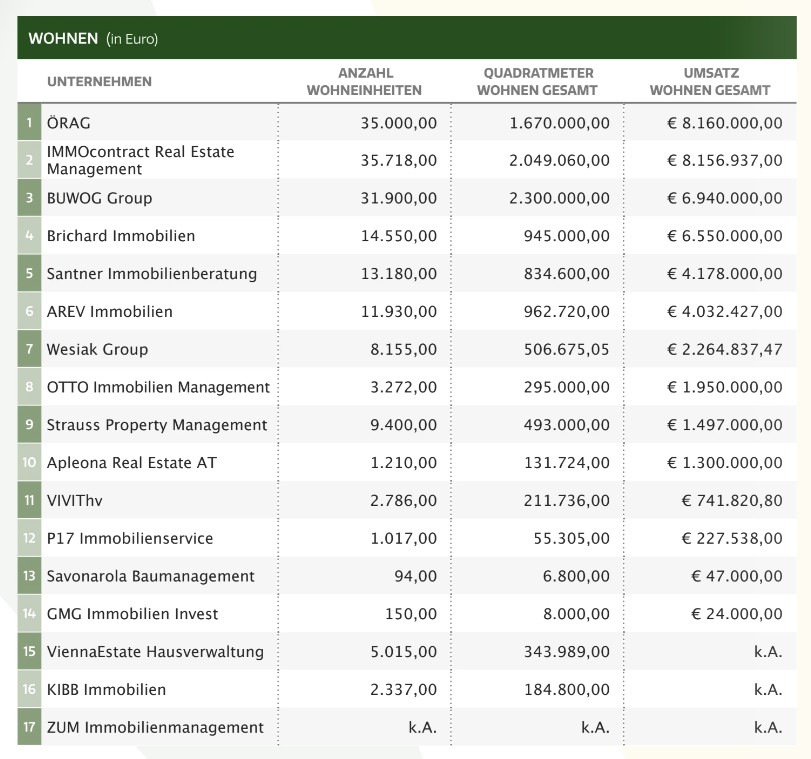Click the rank 11 badge beside VIVIThv
This screenshot has width=811, height=759.
(30, 501)
